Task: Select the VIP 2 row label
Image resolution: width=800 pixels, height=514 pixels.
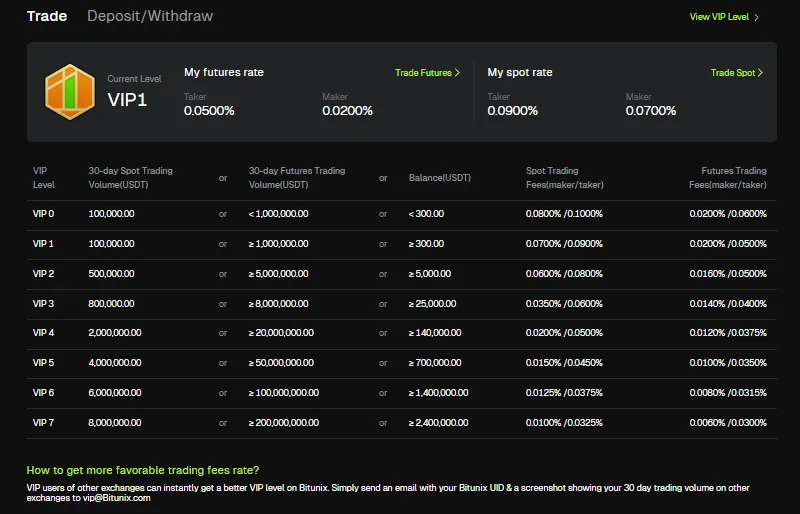Action: coord(43,274)
